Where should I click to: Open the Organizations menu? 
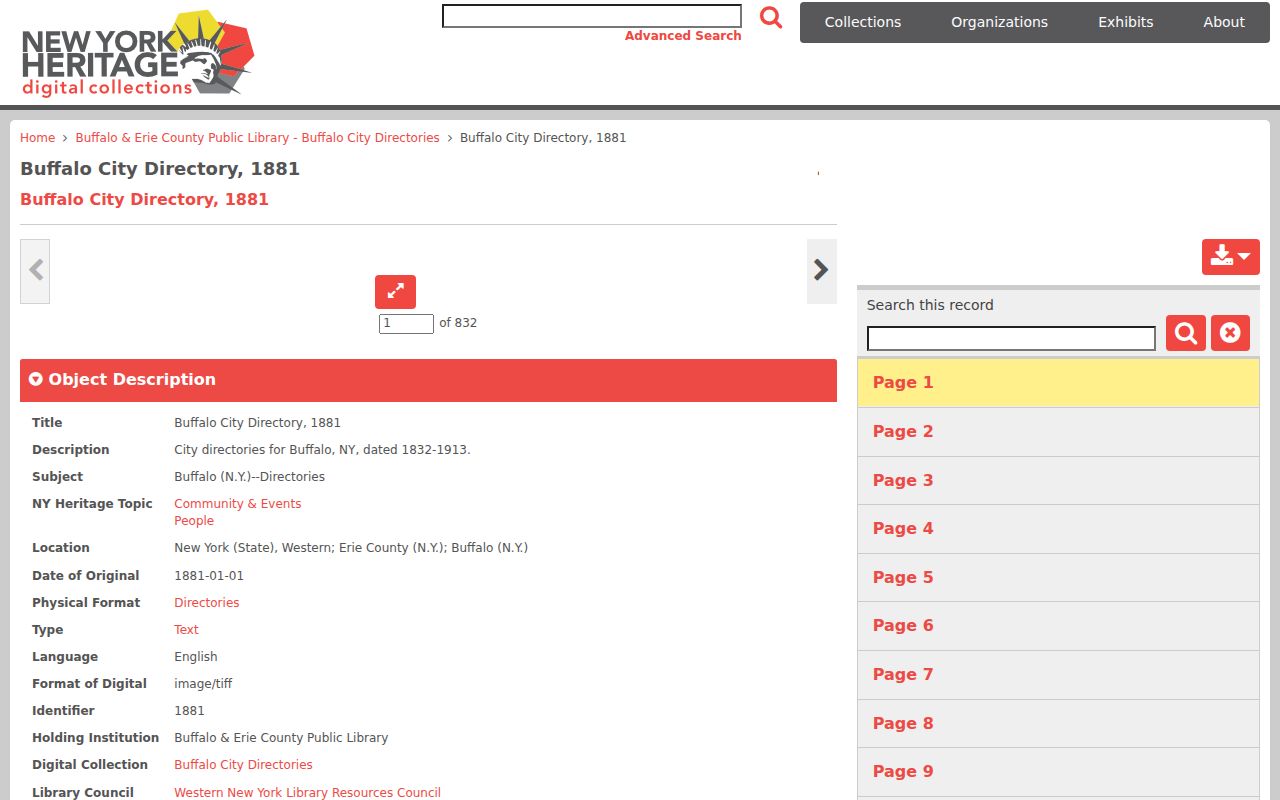click(x=999, y=22)
